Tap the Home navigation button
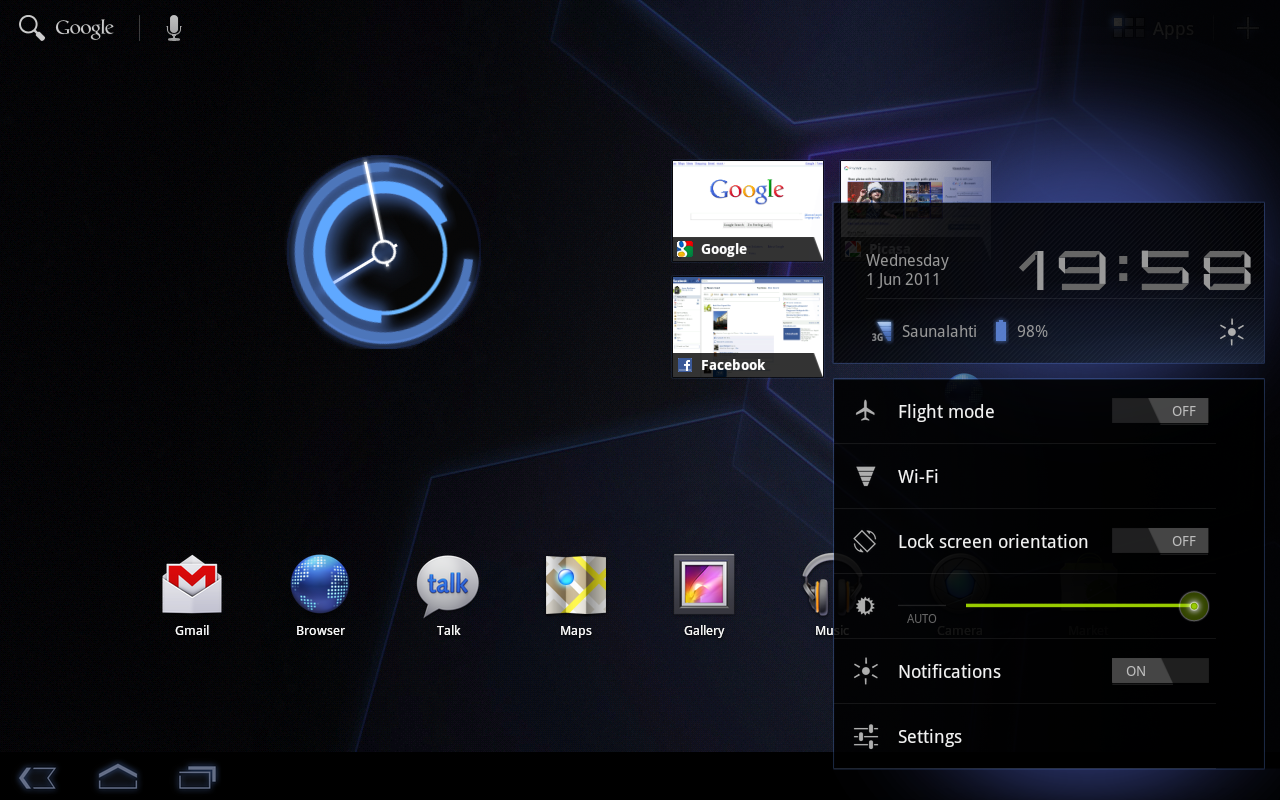1280x800 pixels. tap(117, 776)
